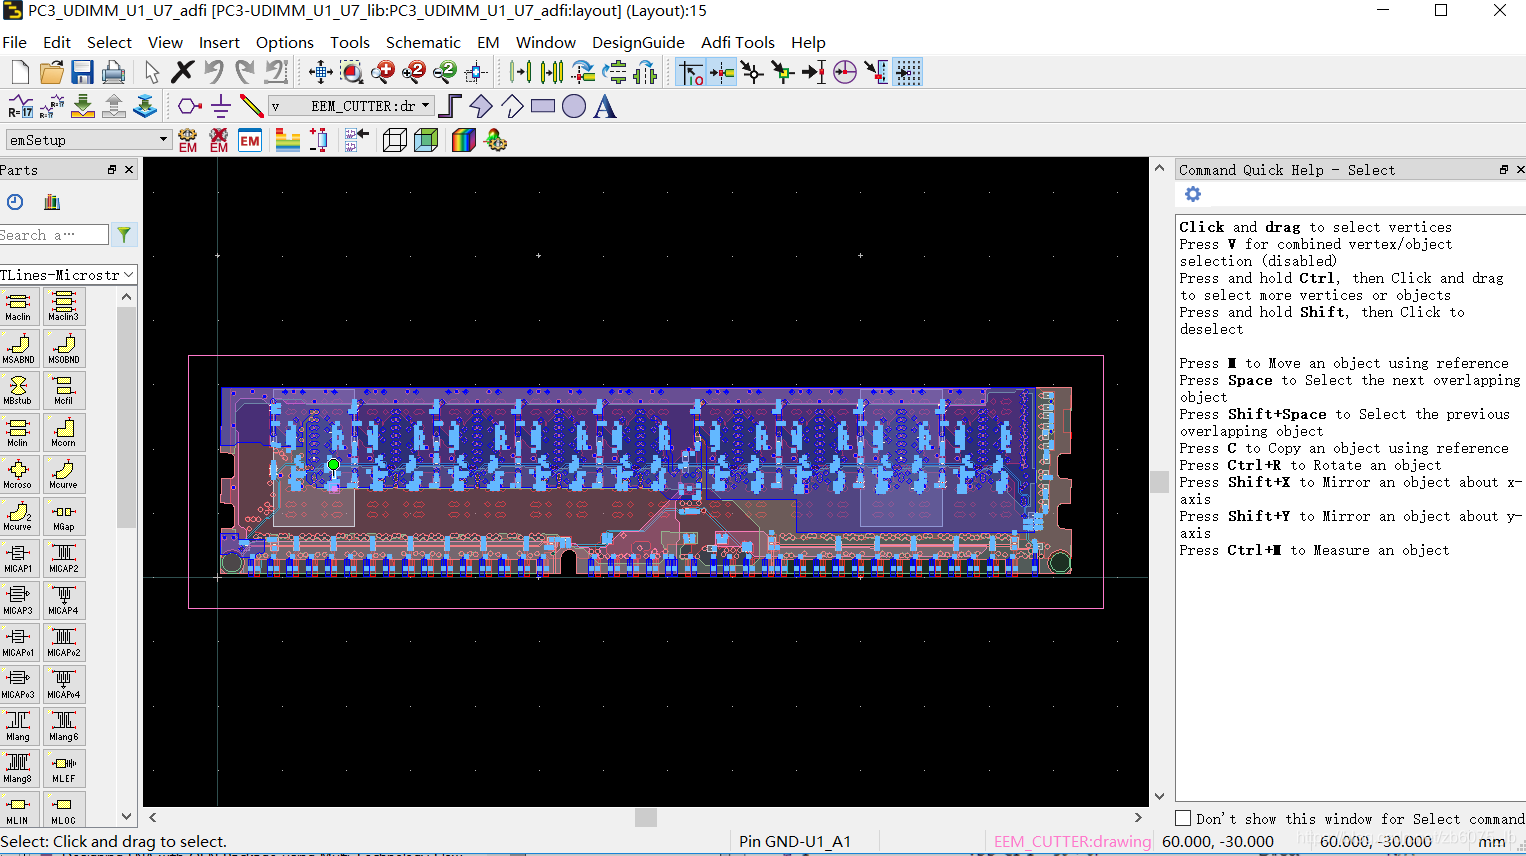Place the Mcorn corner component
This screenshot has width=1526, height=856.
coord(64,432)
